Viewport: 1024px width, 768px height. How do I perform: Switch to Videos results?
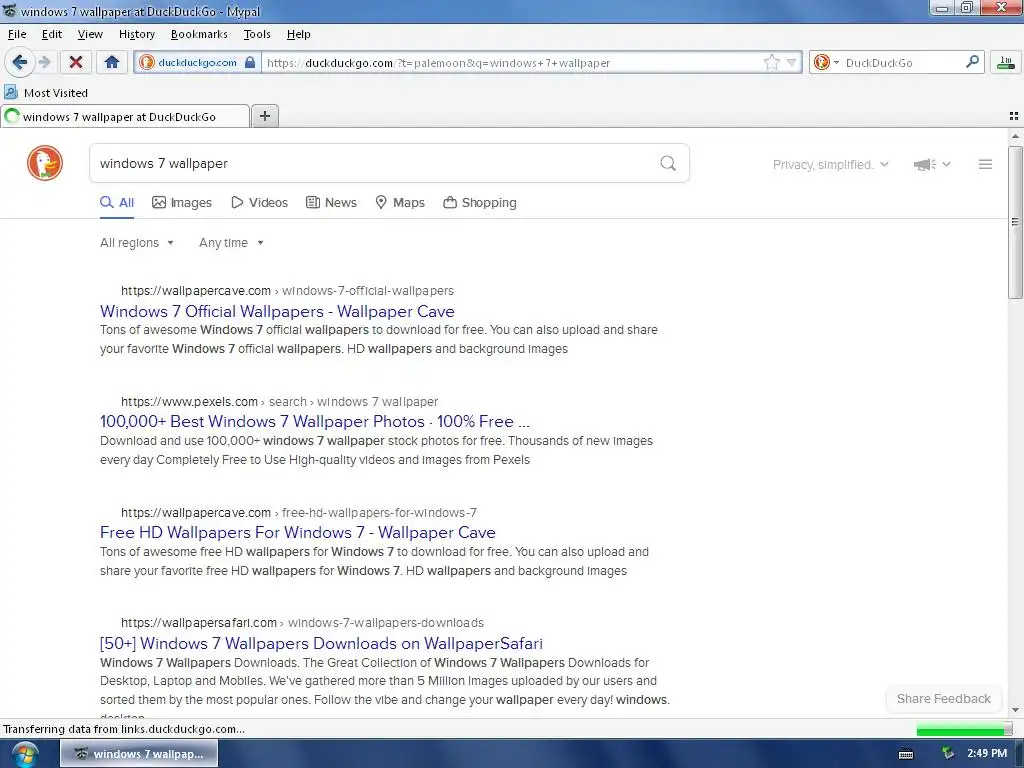[x=259, y=202]
